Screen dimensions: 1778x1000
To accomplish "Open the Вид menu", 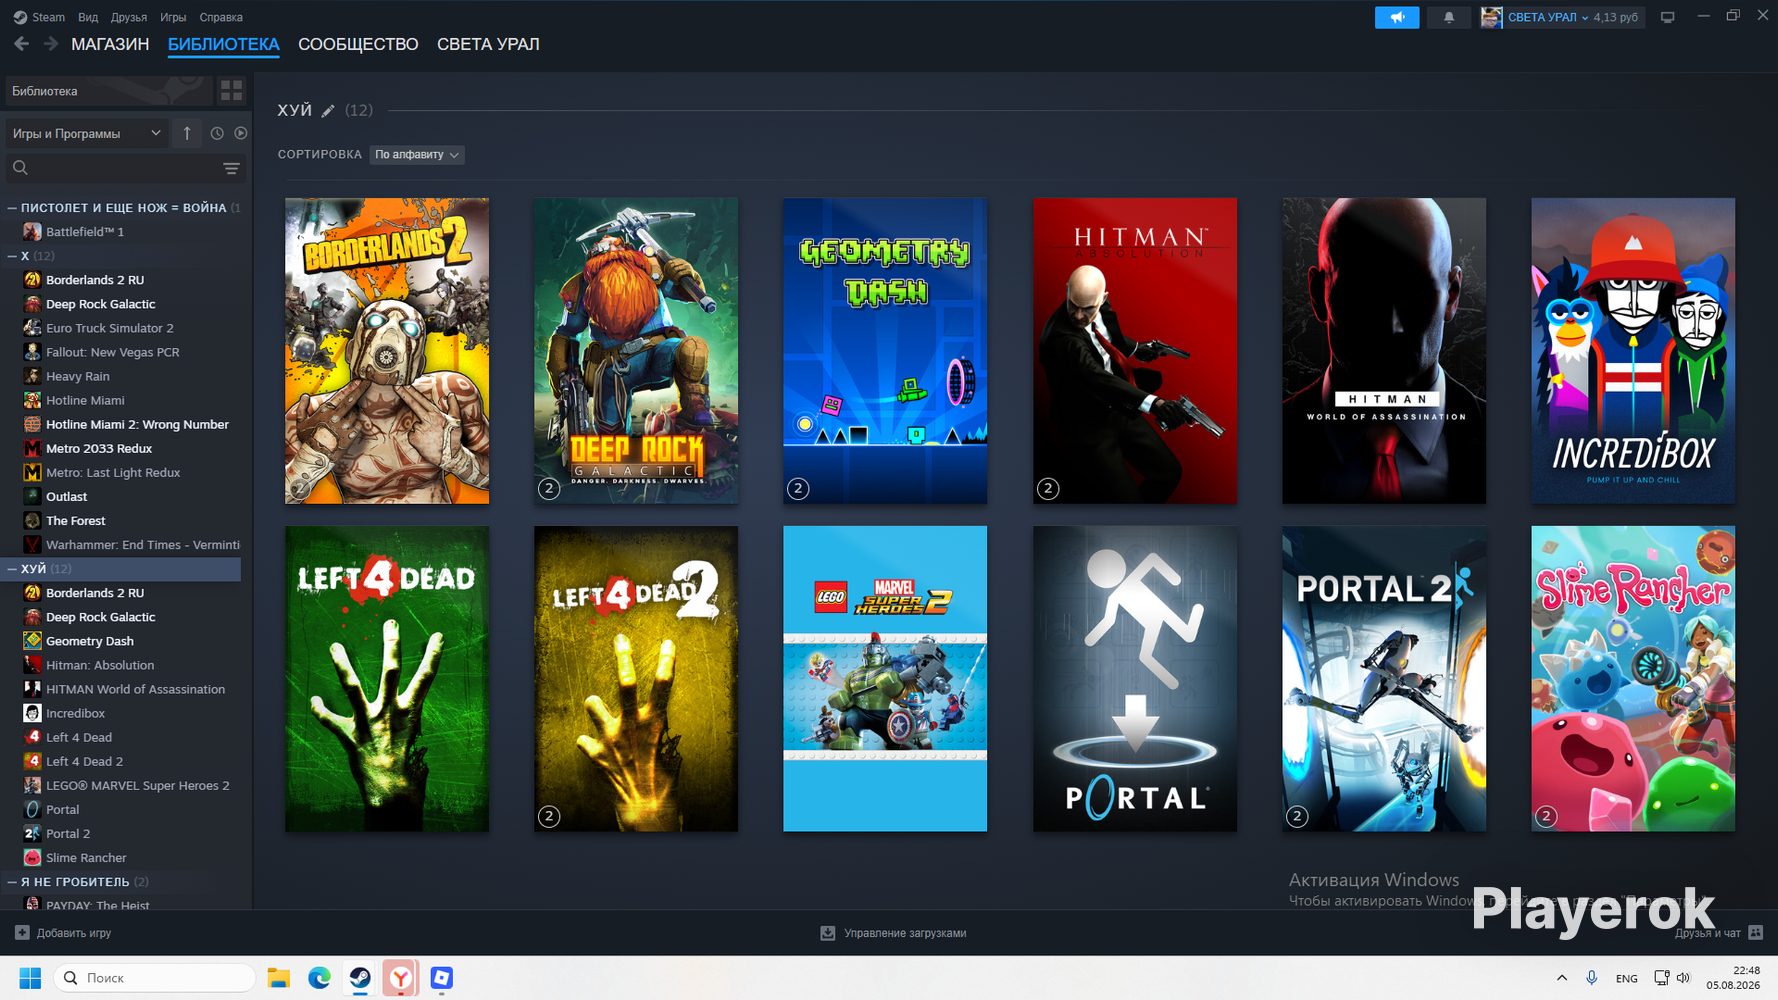I will 88,17.
